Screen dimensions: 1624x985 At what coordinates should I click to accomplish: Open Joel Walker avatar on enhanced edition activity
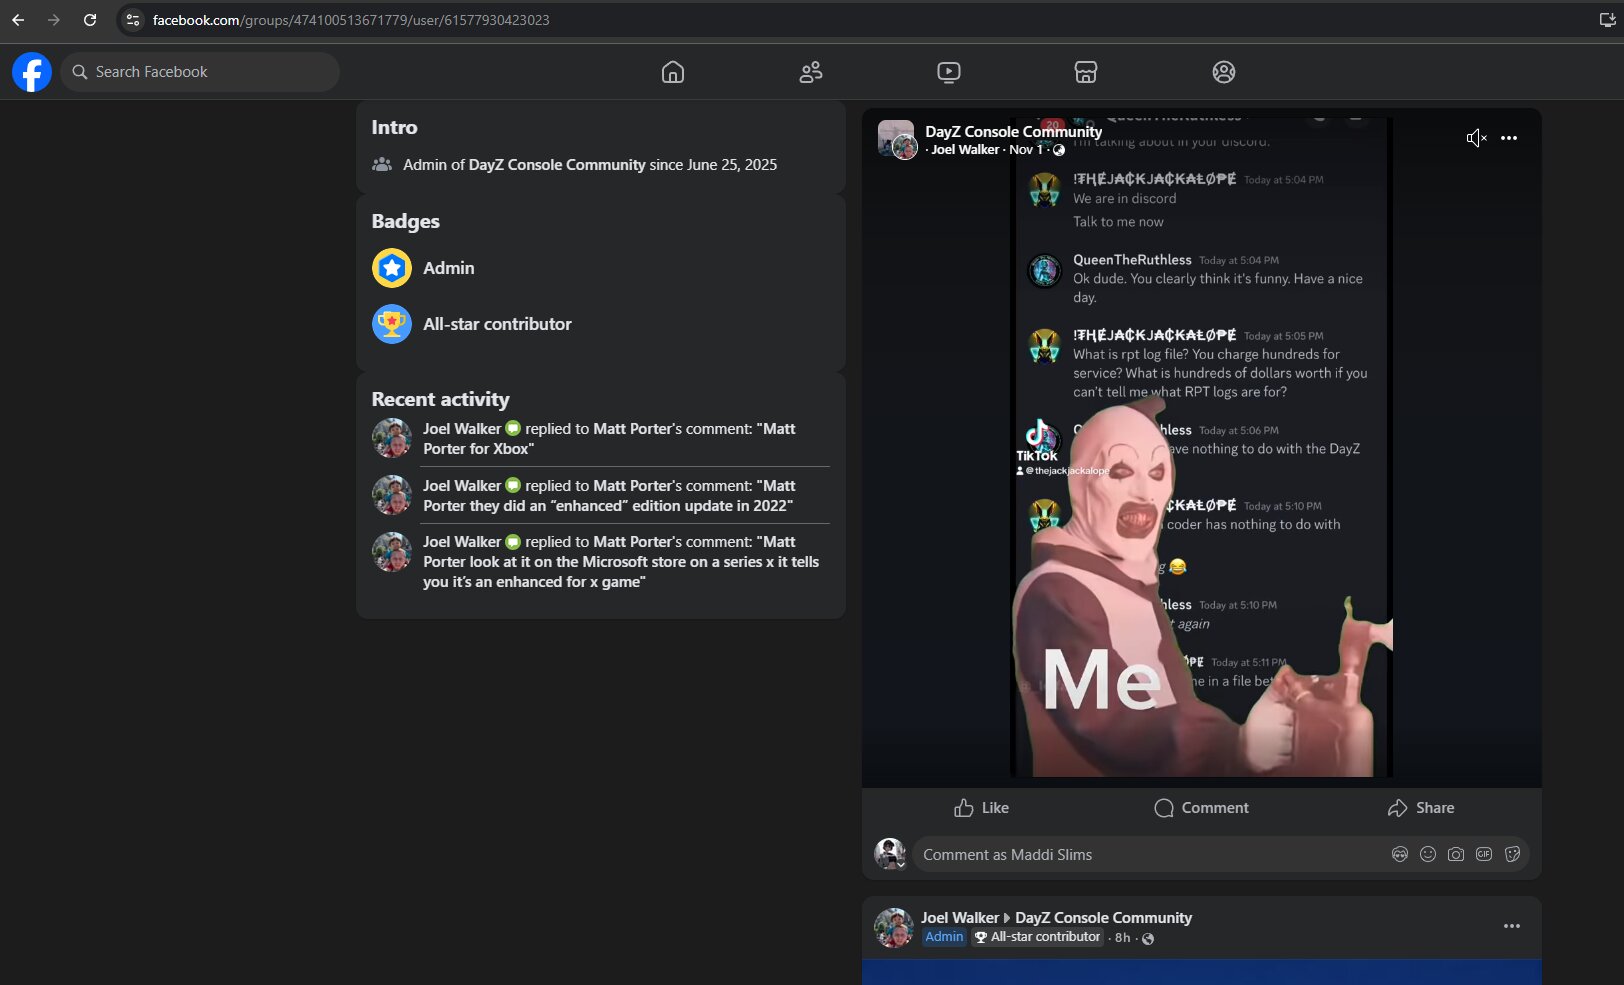click(x=392, y=495)
